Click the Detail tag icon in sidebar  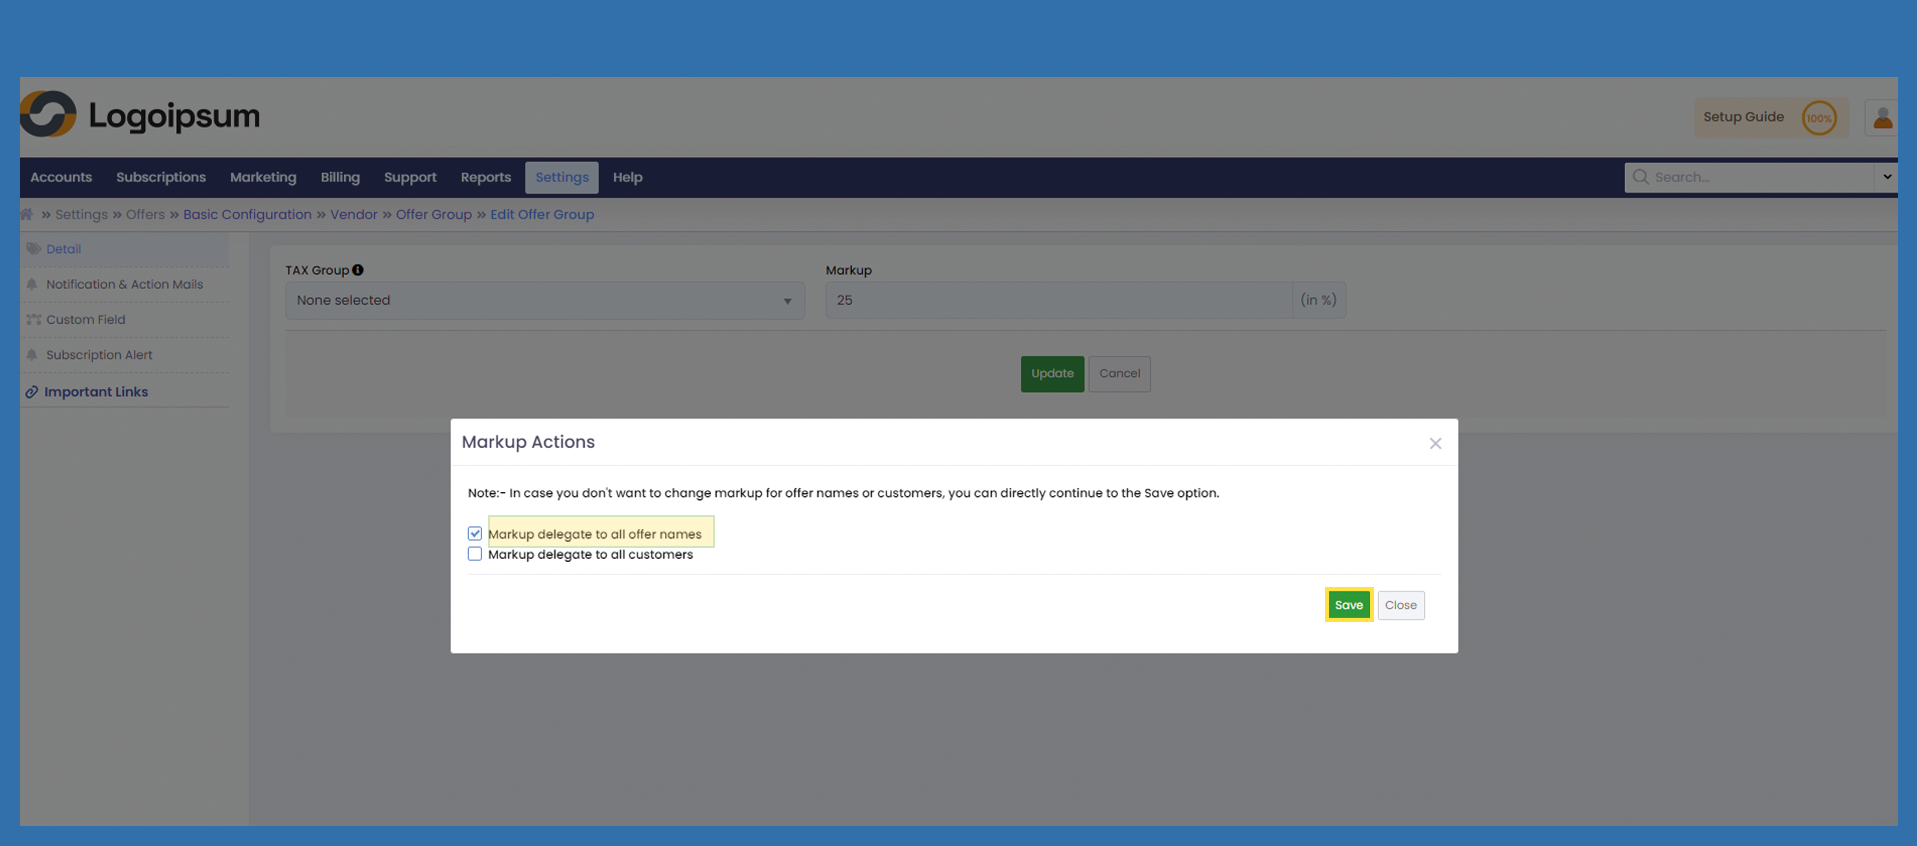click(x=34, y=249)
